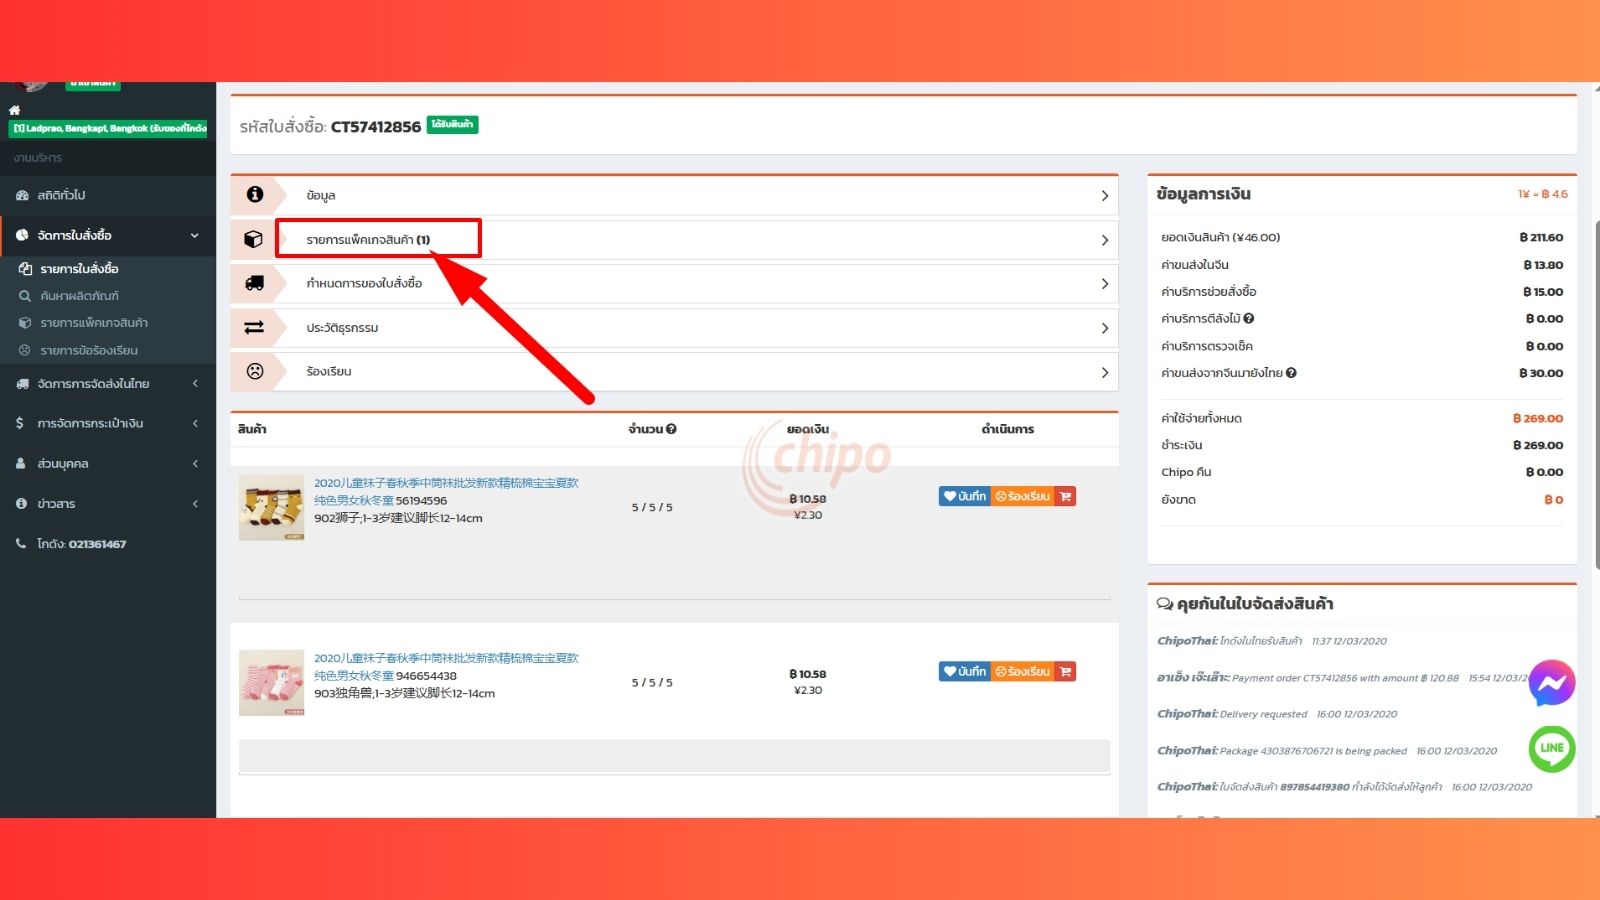
Task: Click the Messenger chat icon
Action: [1551, 684]
